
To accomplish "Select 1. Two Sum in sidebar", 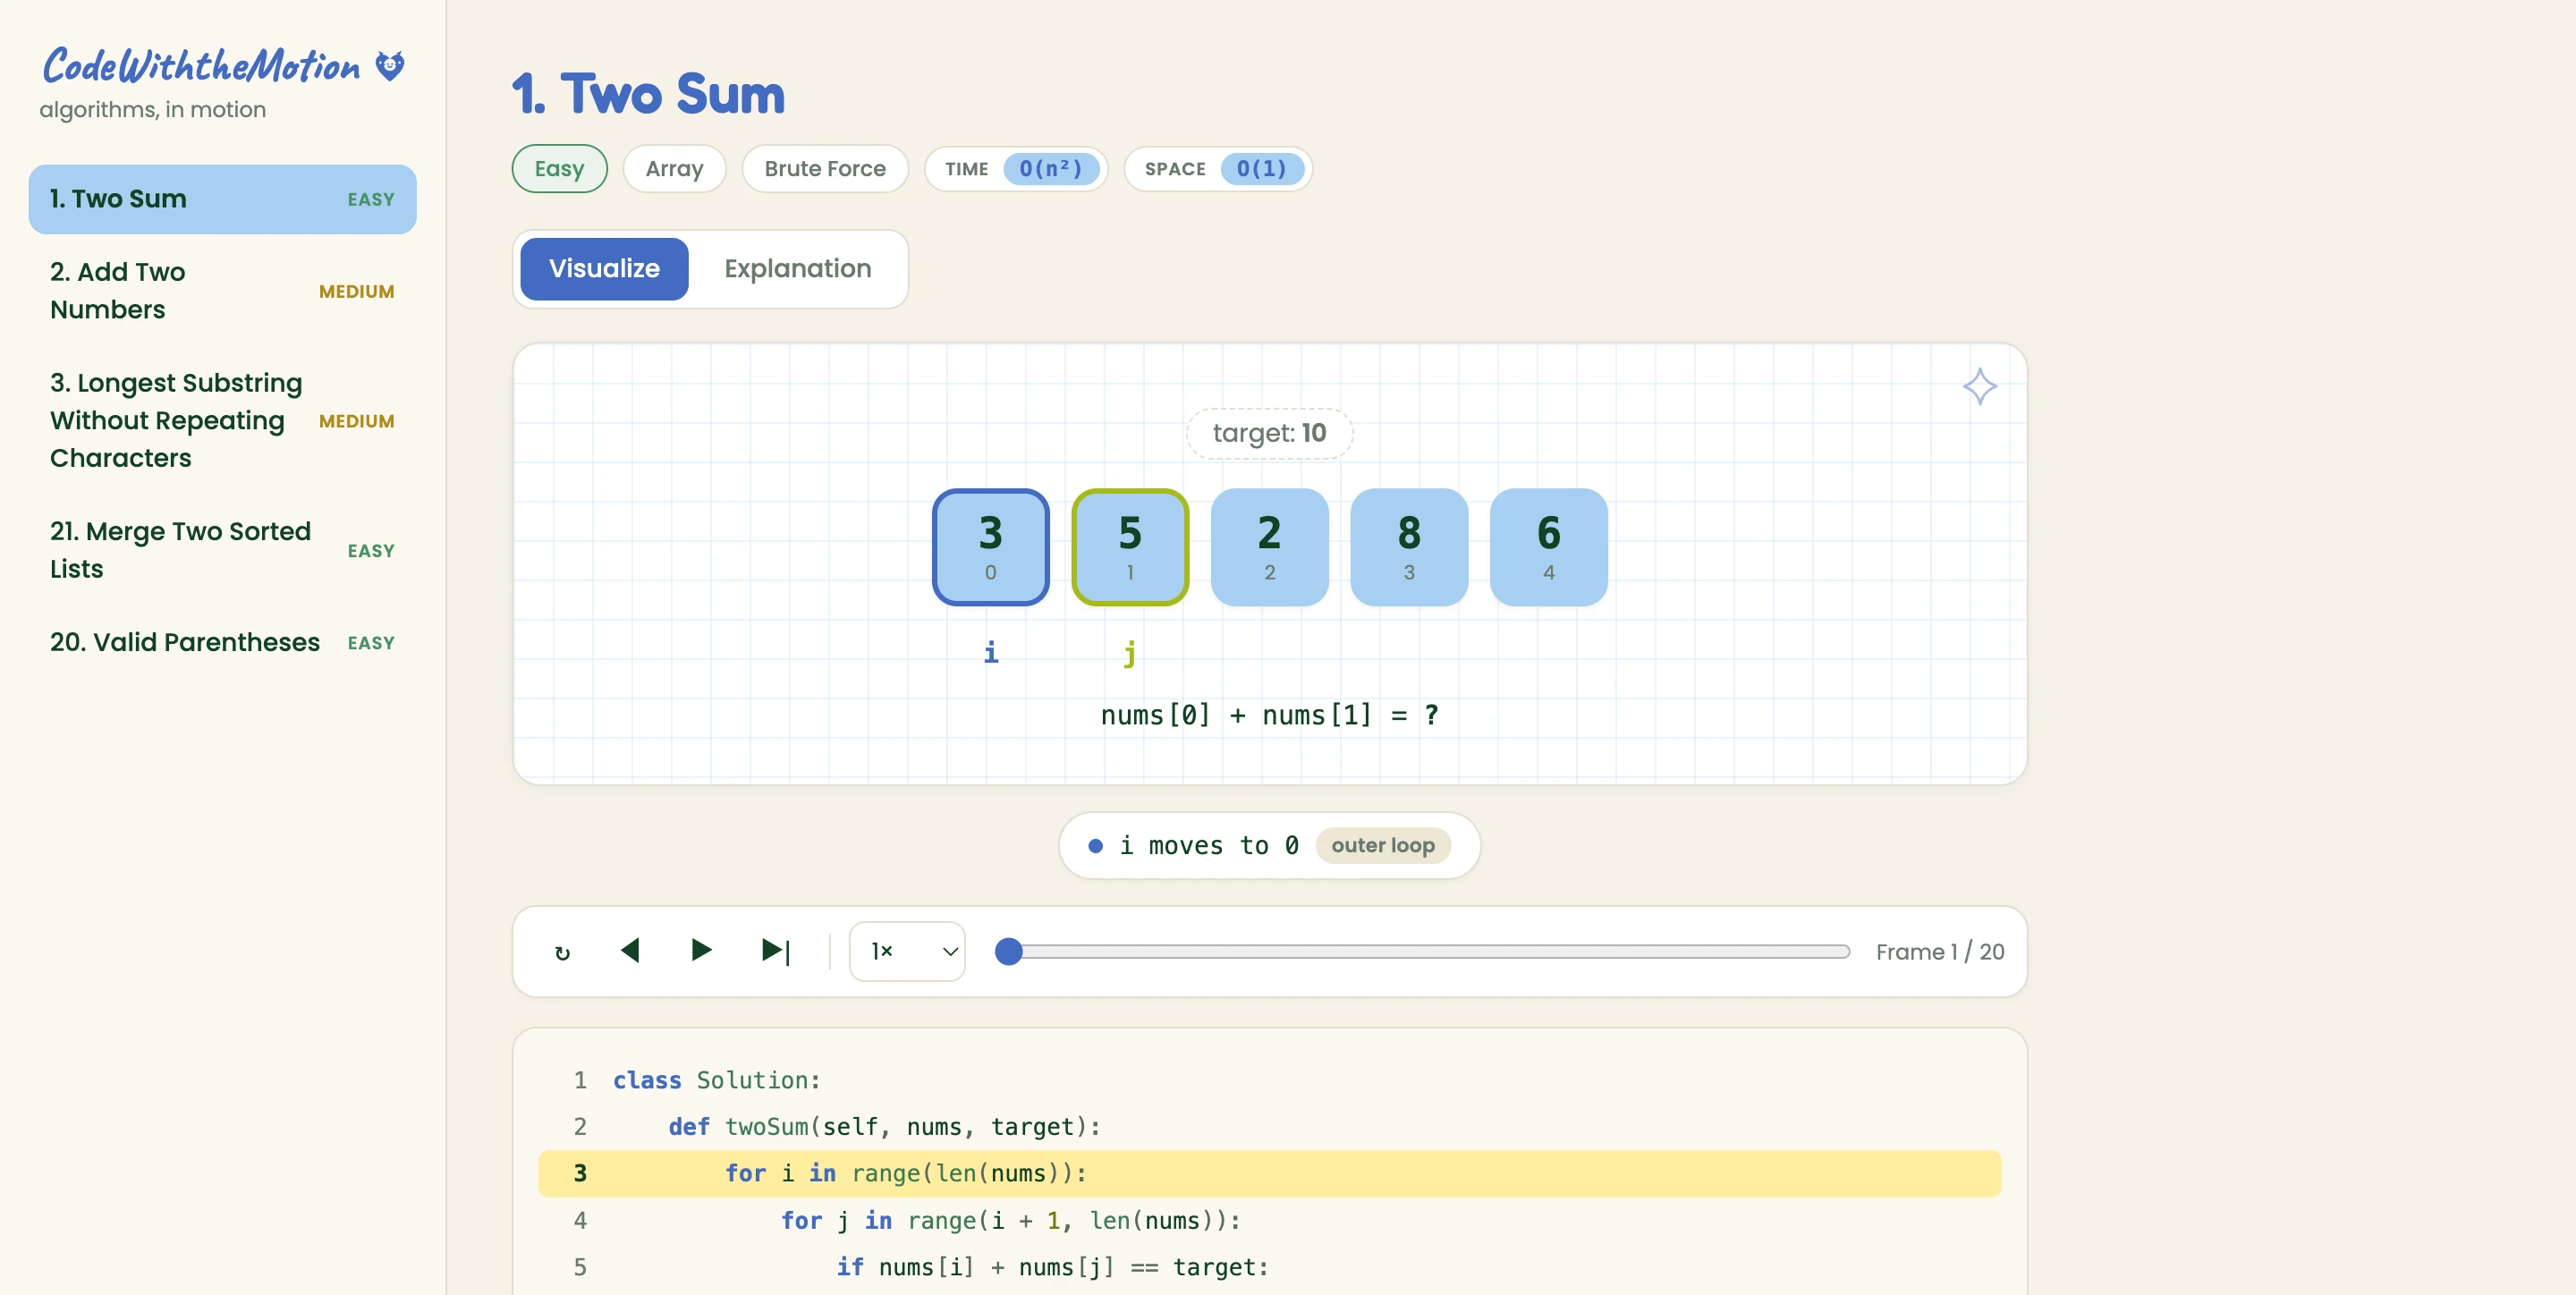I will tap(222, 199).
